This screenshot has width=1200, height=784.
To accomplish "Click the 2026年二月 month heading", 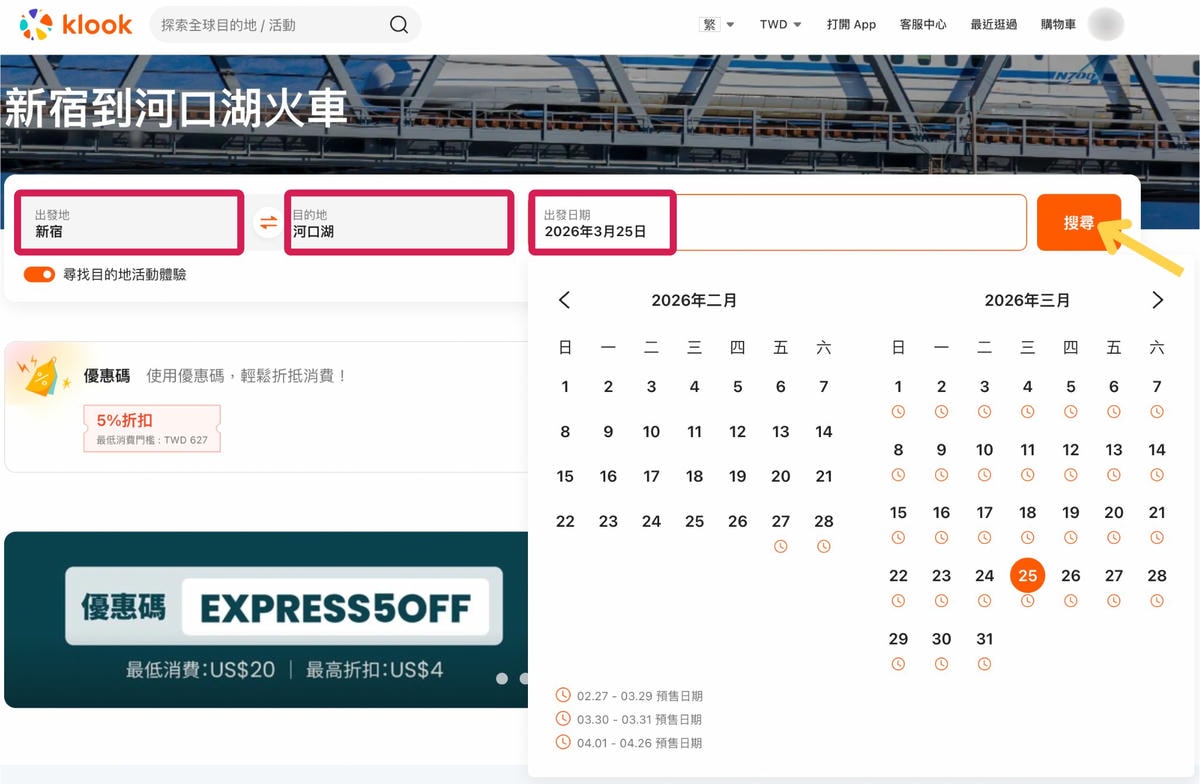I will (x=694, y=300).
